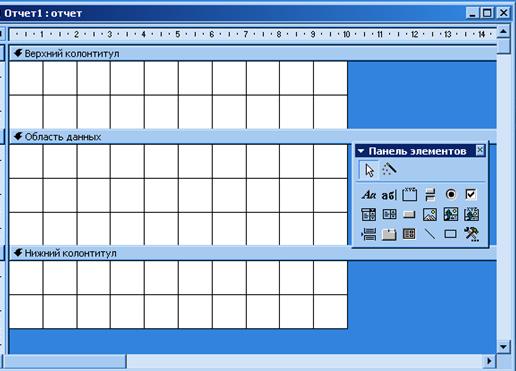Toggle the Control Wizards wand tool

tap(389, 170)
